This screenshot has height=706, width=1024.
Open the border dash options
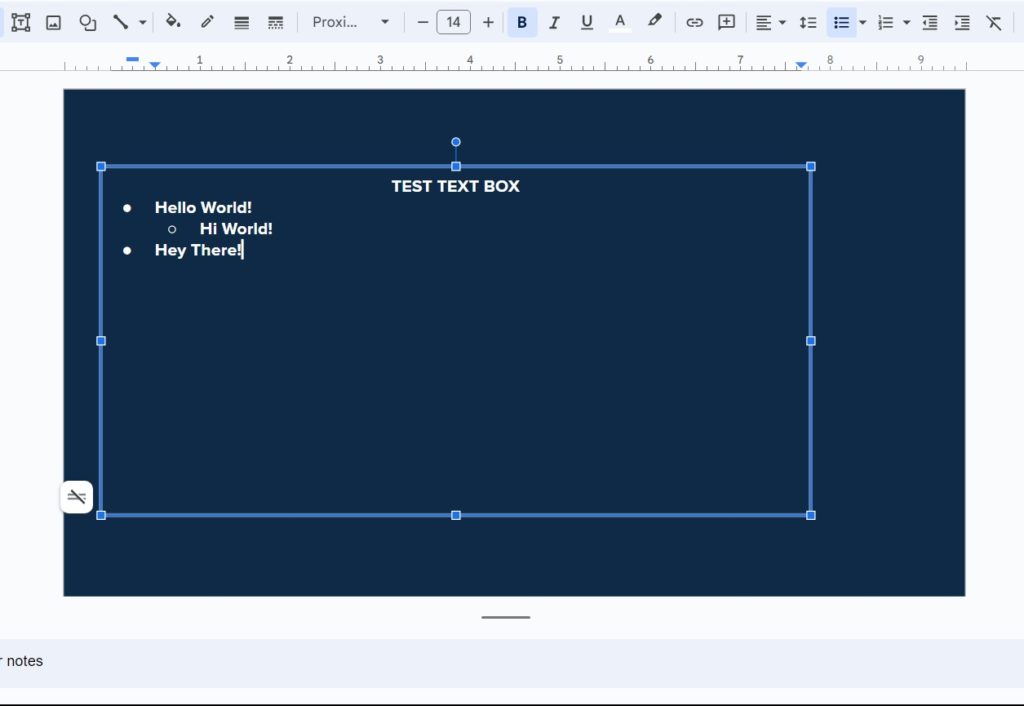pyautogui.click(x=276, y=21)
